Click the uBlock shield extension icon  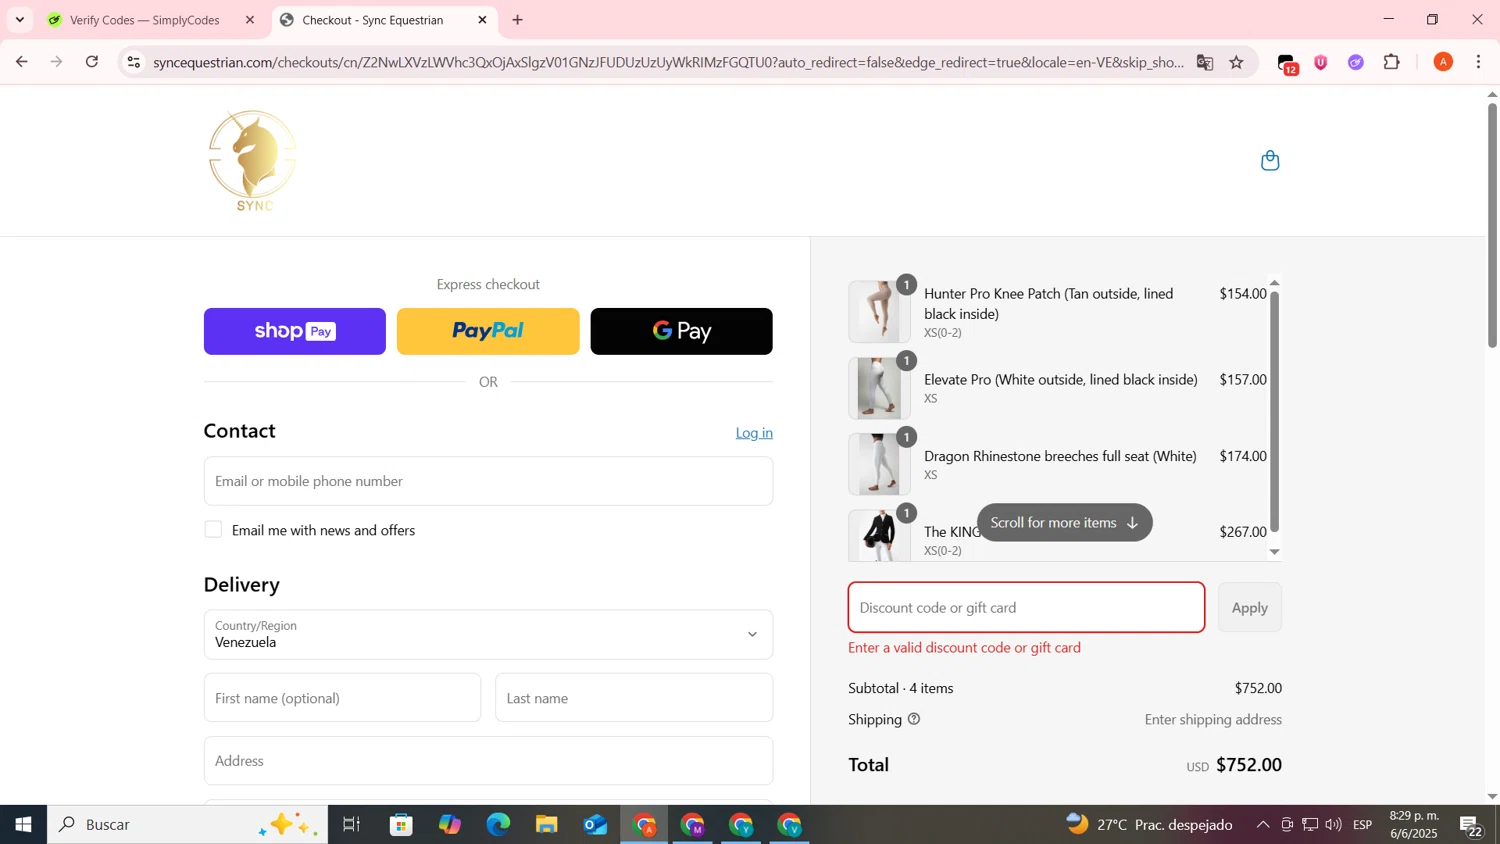(1321, 62)
